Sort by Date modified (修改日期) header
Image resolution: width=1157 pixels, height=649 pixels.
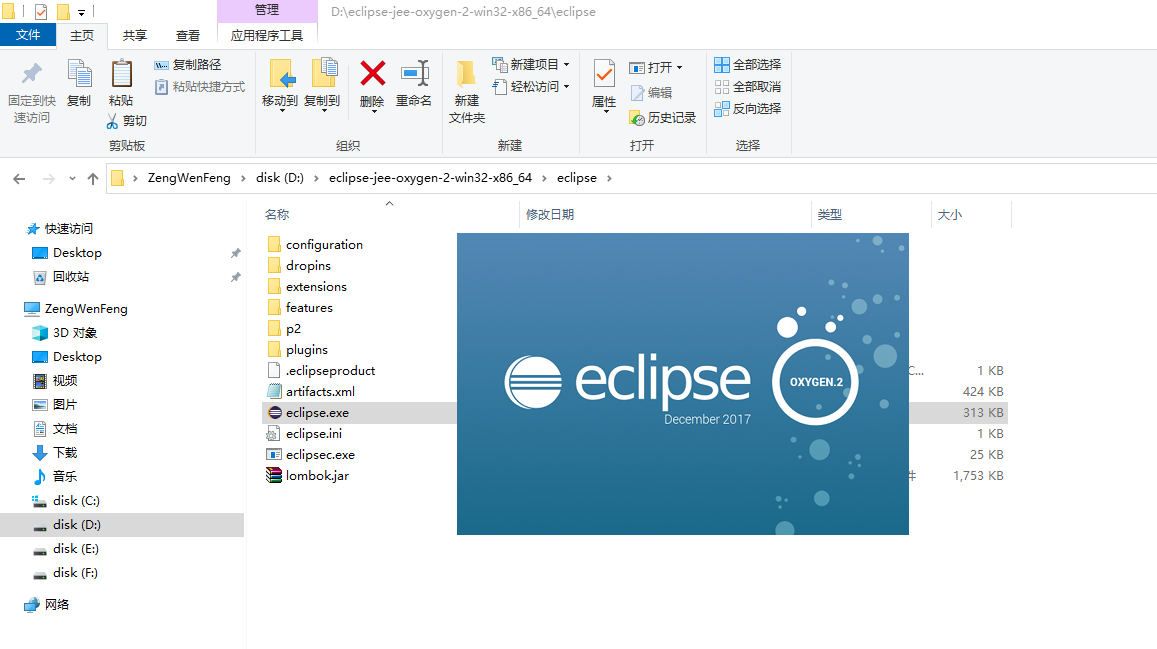pos(550,215)
